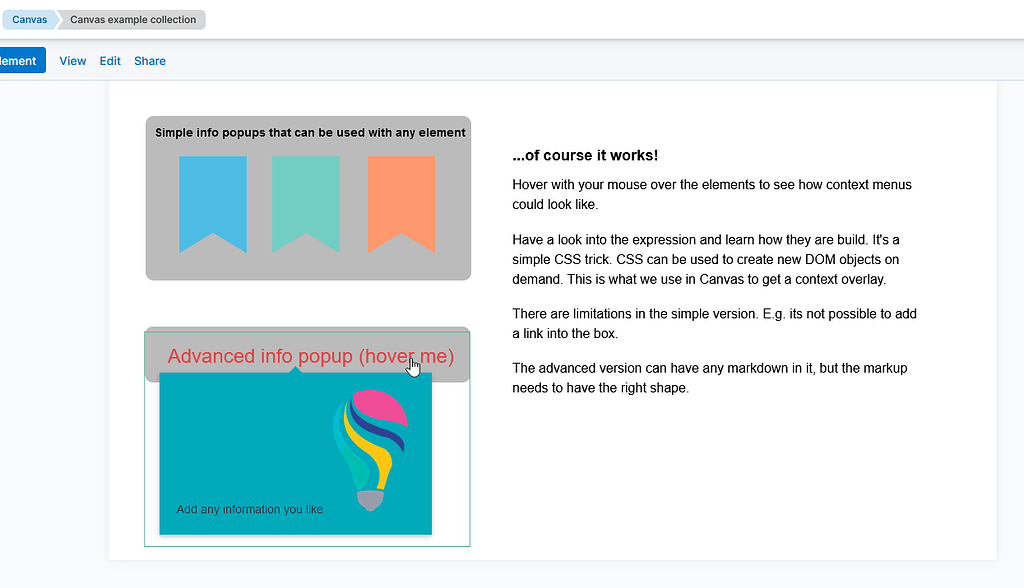The image size is (1024, 588).
Task: Click the teal bookmark ribbon icon
Action: click(x=306, y=204)
